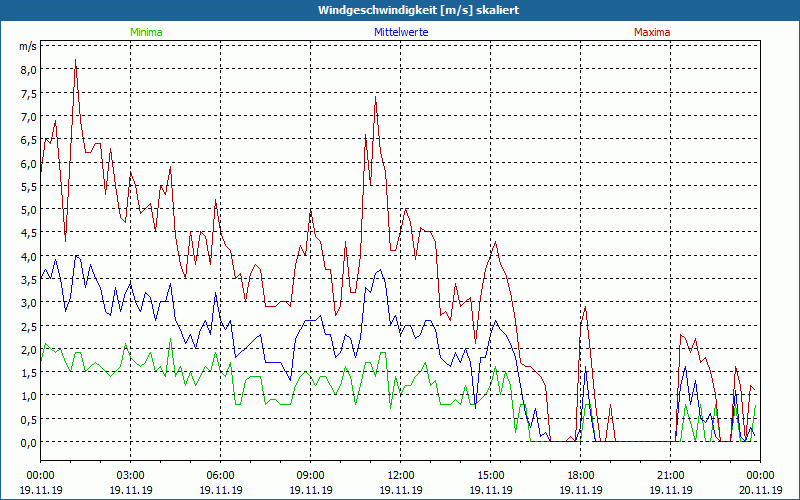Image resolution: width=800 pixels, height=500 pixels.
Task: Click the 18:00 time axis label
Action: [580, 475]
